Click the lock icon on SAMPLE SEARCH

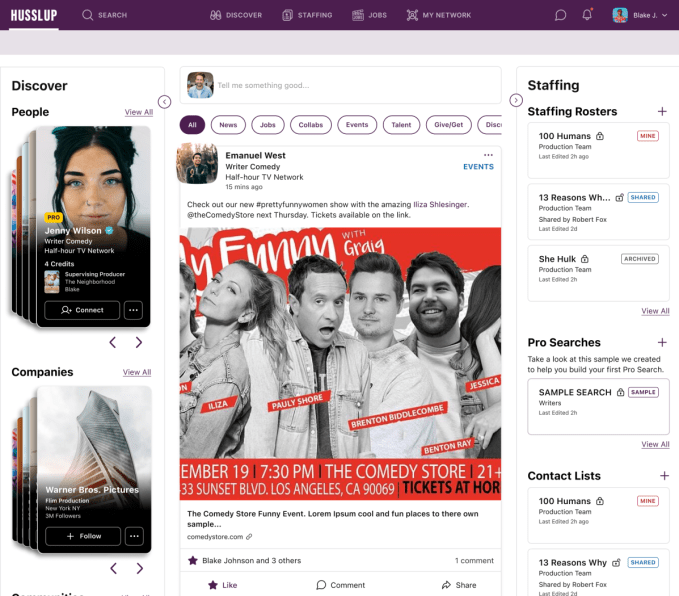point(621,392)
